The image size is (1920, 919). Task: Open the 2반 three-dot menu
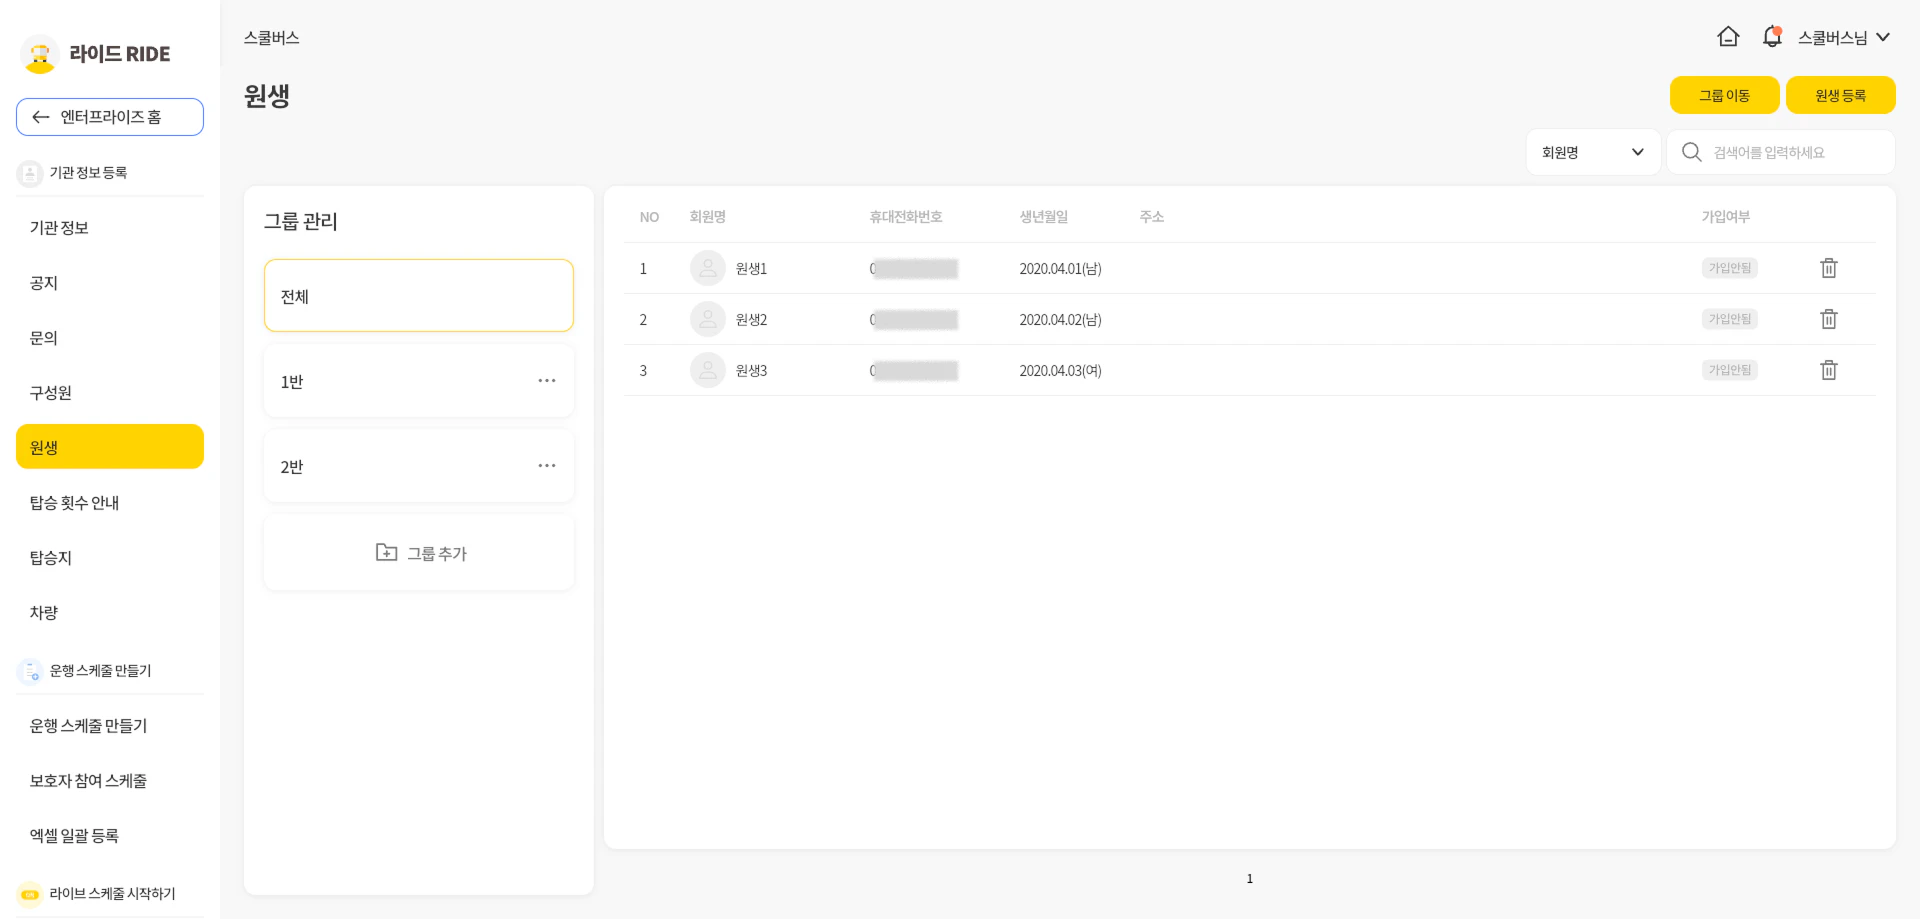click(x=546, y=466)
